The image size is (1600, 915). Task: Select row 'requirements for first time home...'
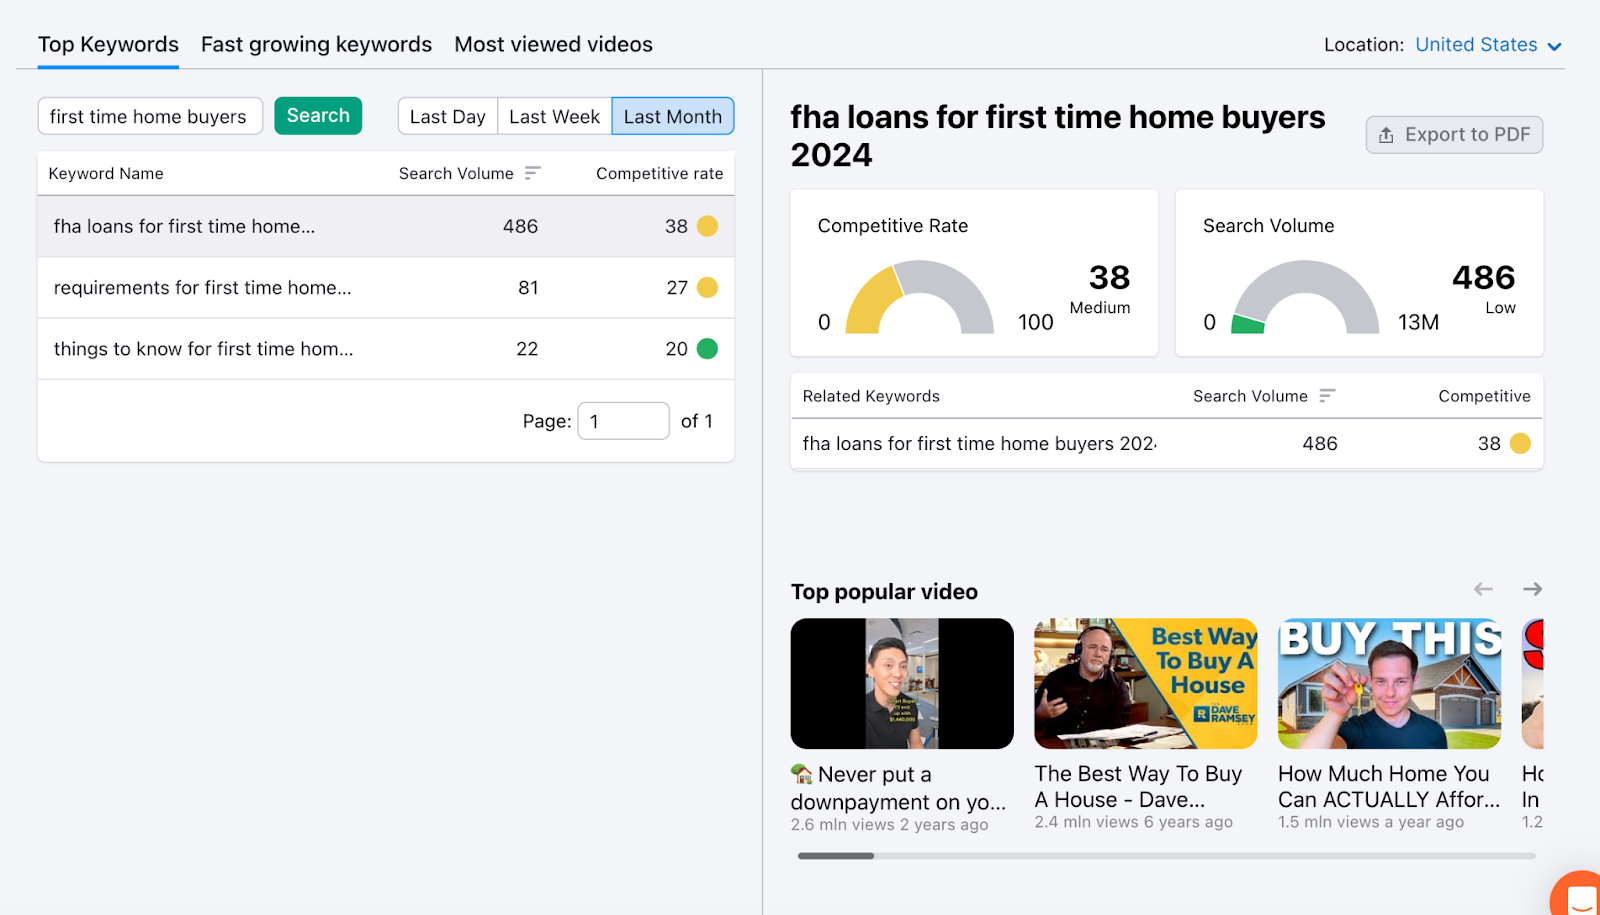point(386,288)
